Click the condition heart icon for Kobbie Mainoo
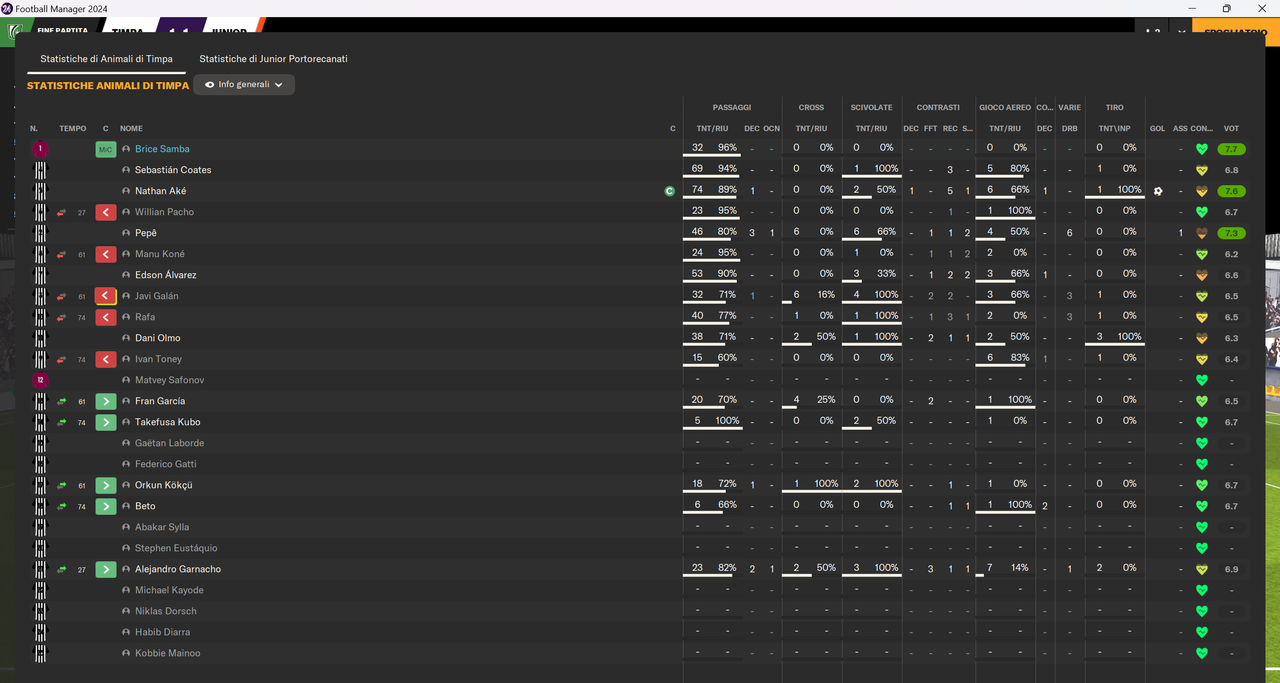This screenshot has width=1280, height=683. (1202, 653)
